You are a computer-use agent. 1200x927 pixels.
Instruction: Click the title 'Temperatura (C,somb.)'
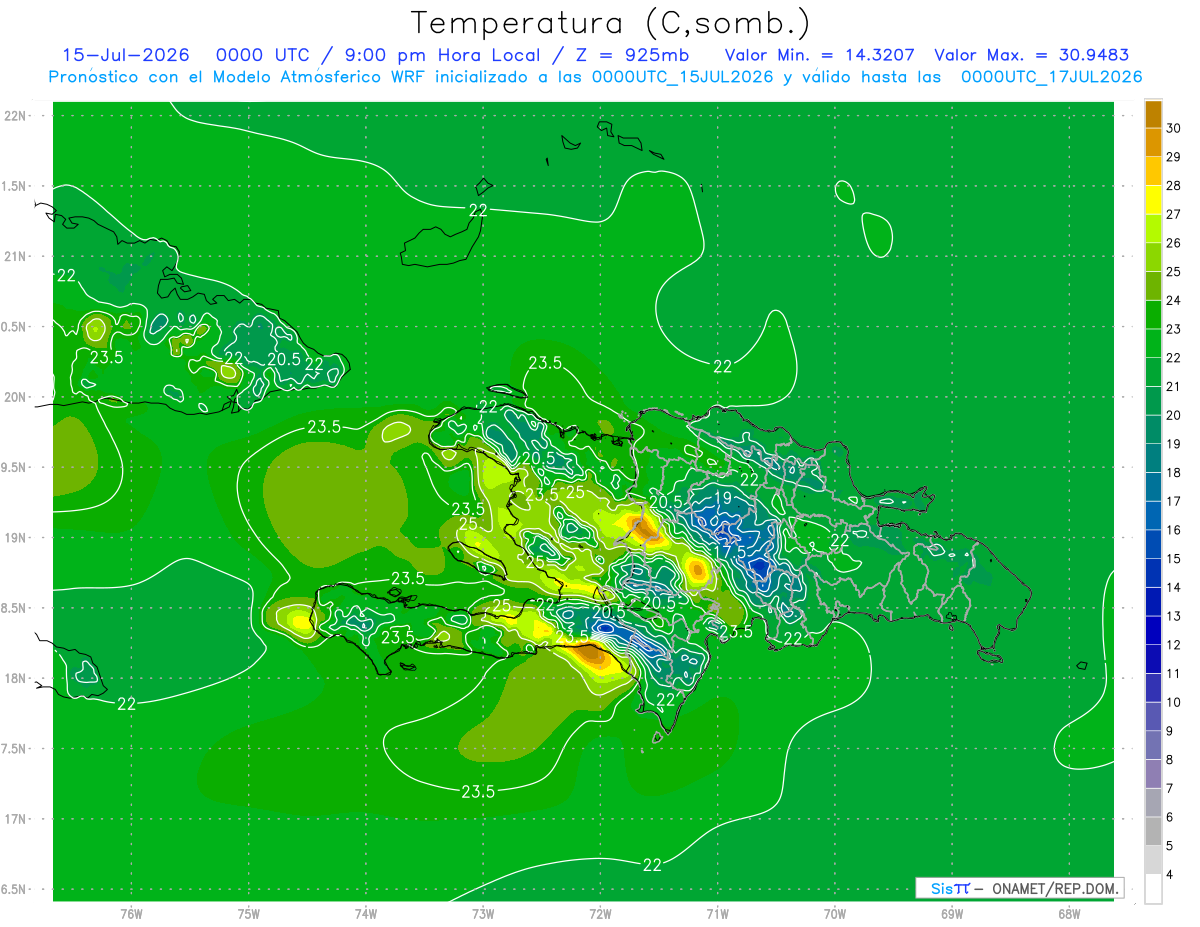611,23
